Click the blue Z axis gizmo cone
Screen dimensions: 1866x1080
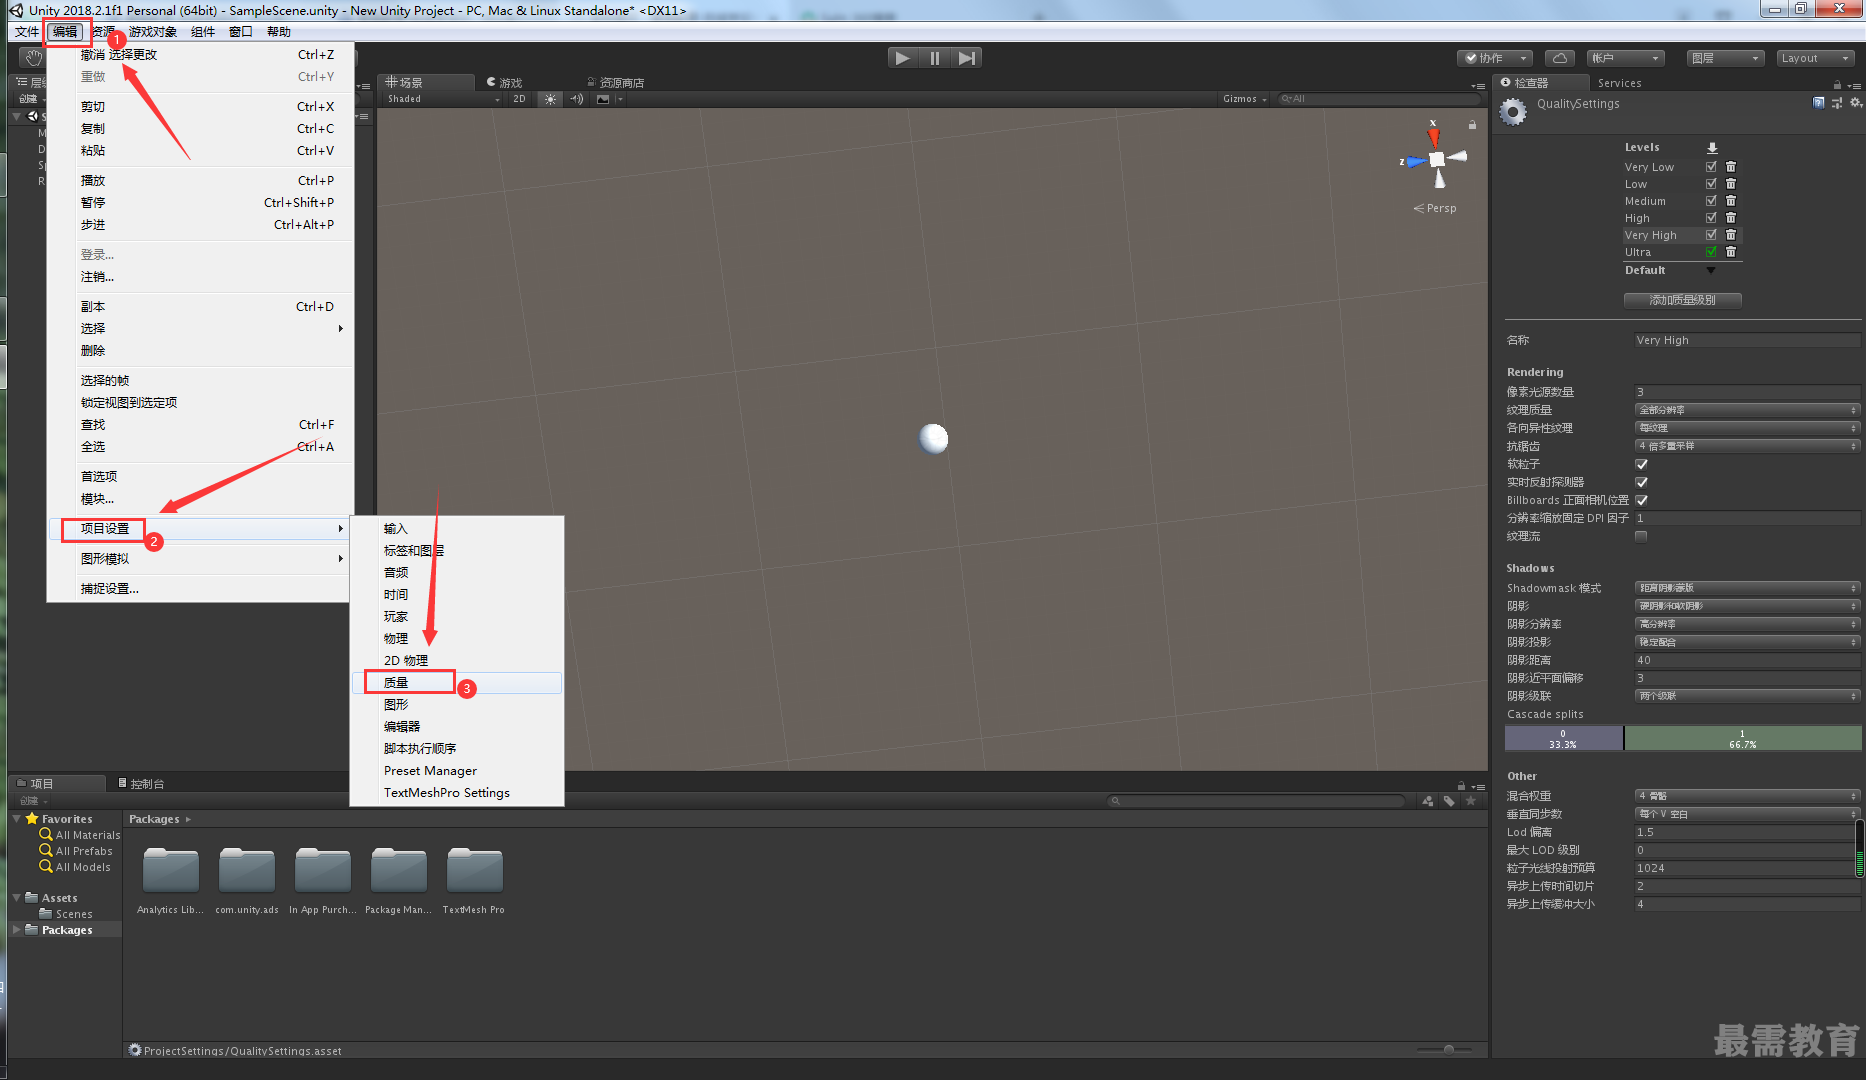coord(1414,161)
